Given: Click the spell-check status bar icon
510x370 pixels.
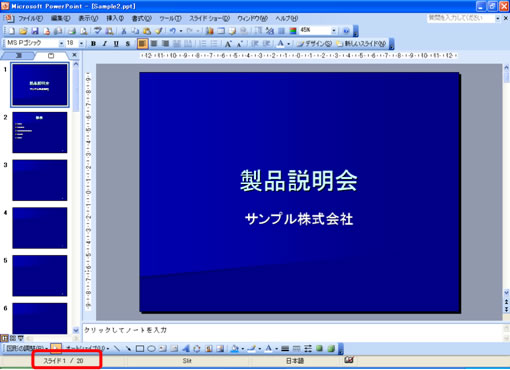Looking at the screenshot, I should click(349, 360).
